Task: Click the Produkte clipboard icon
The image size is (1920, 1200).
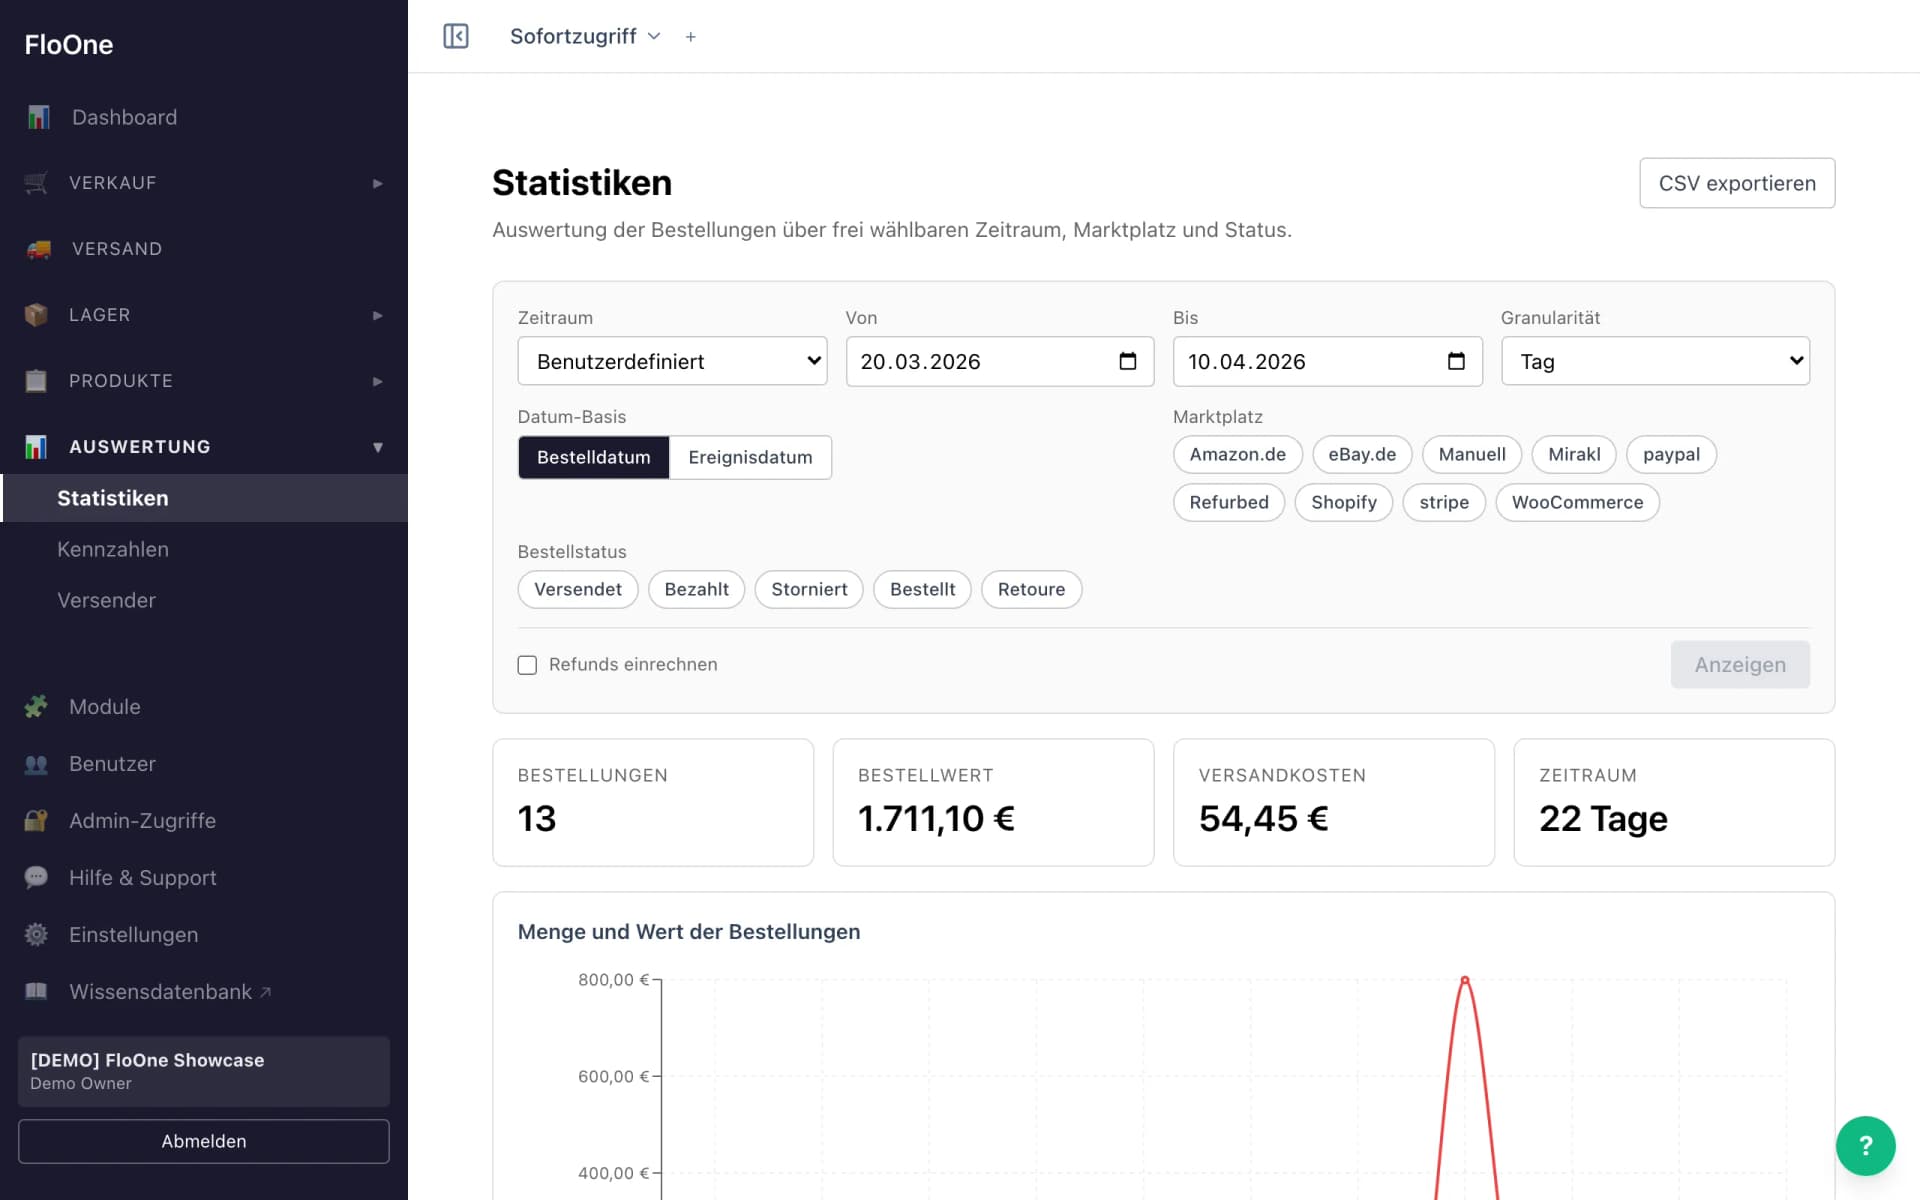Action: point(36,381)
